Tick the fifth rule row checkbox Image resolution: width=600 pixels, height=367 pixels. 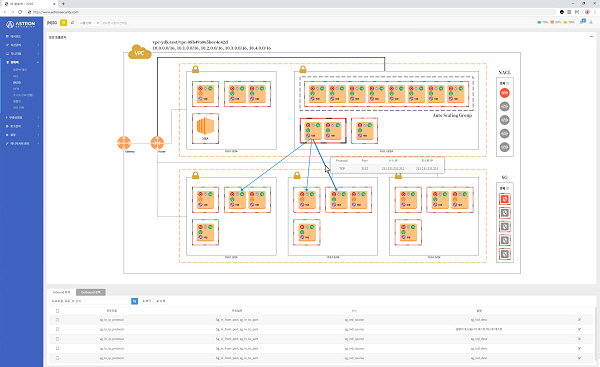coord(57,358)
